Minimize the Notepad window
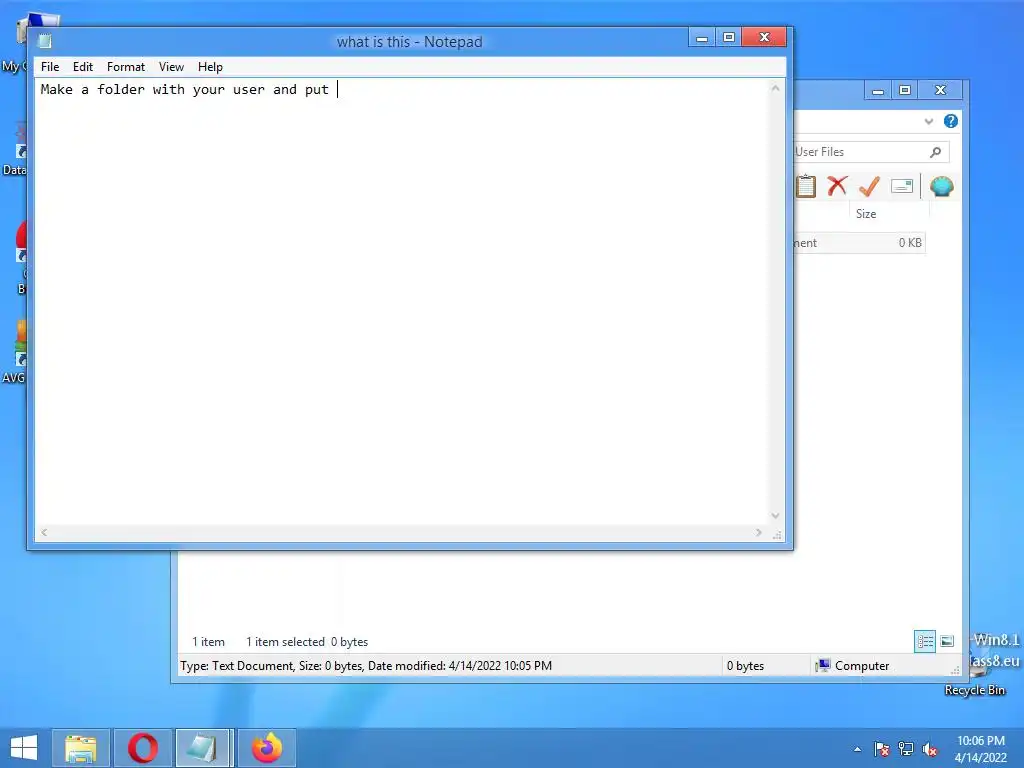Screen dimensions: 1024x768 pyautogui.click(x=702, y=37)
